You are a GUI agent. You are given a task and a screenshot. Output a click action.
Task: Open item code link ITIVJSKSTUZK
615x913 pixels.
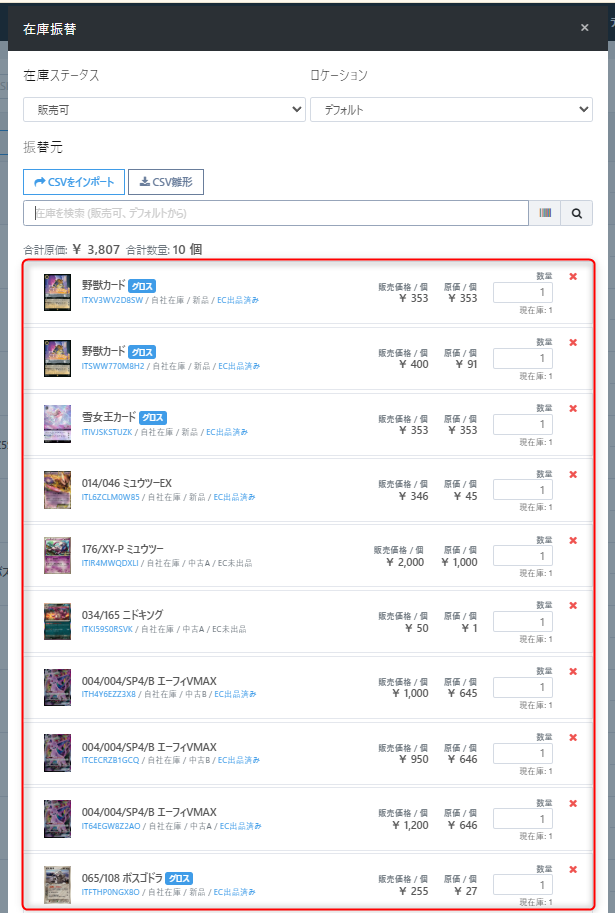[107, 432]
